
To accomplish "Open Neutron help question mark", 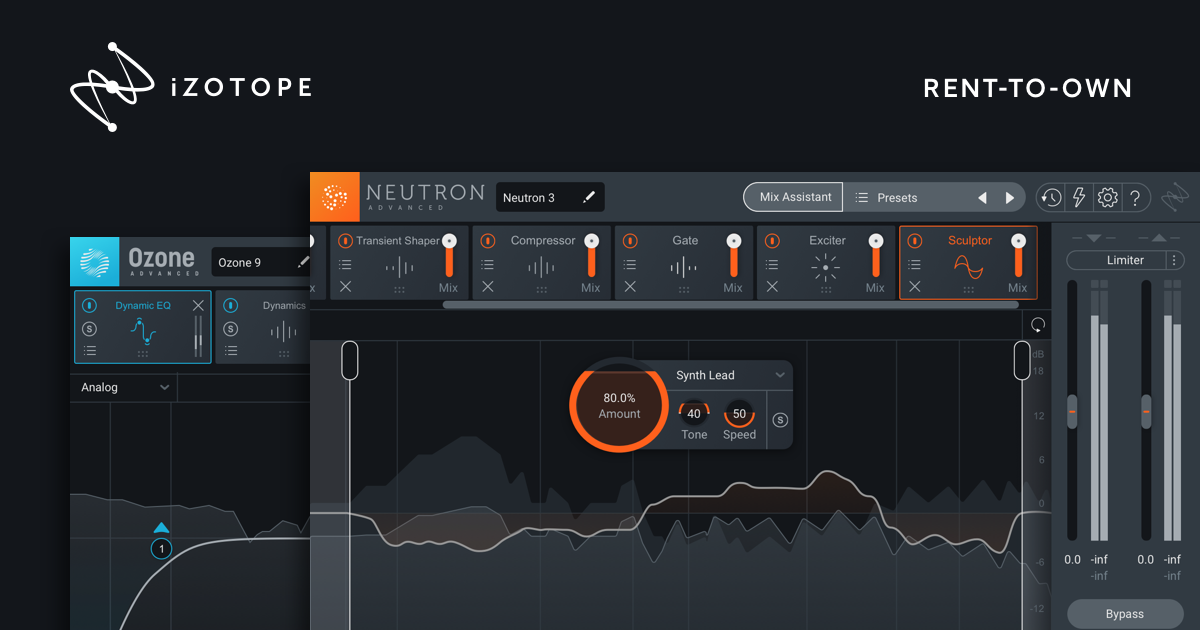I will (x=1136, y=197).
